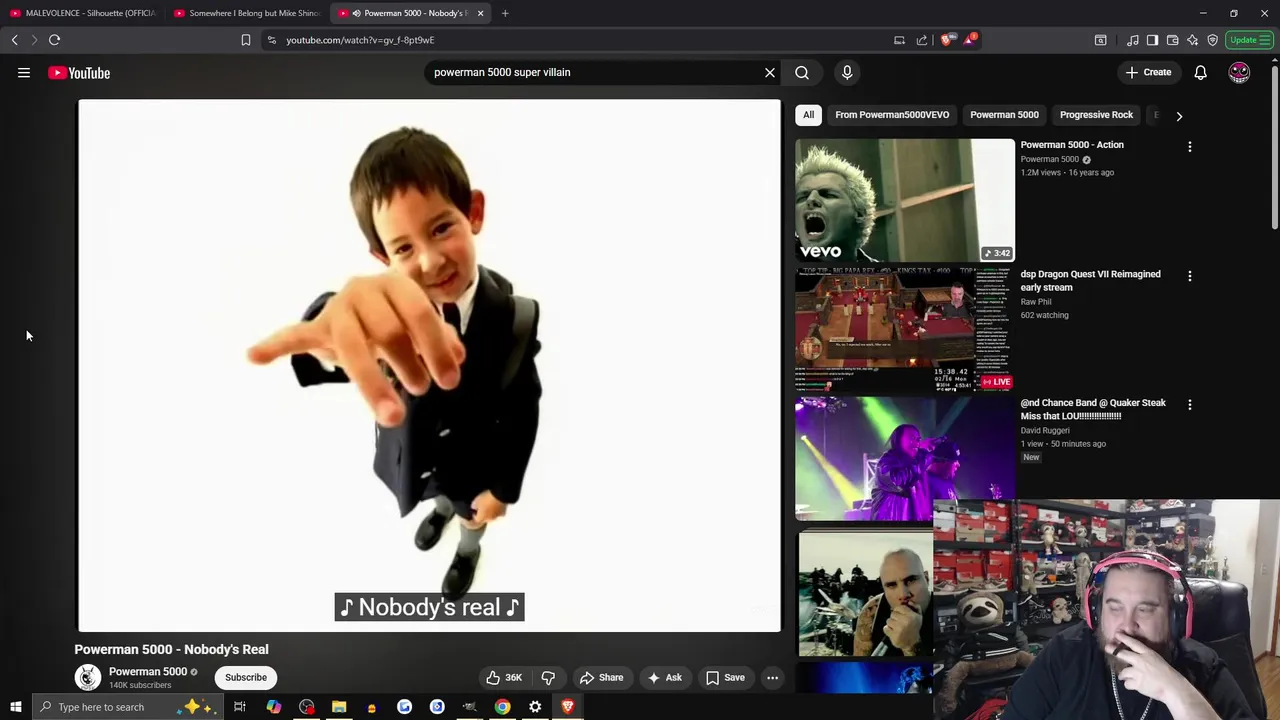Select the Powerman 5000 filter chip
1280x720 pixels.
pos(1004,115)
